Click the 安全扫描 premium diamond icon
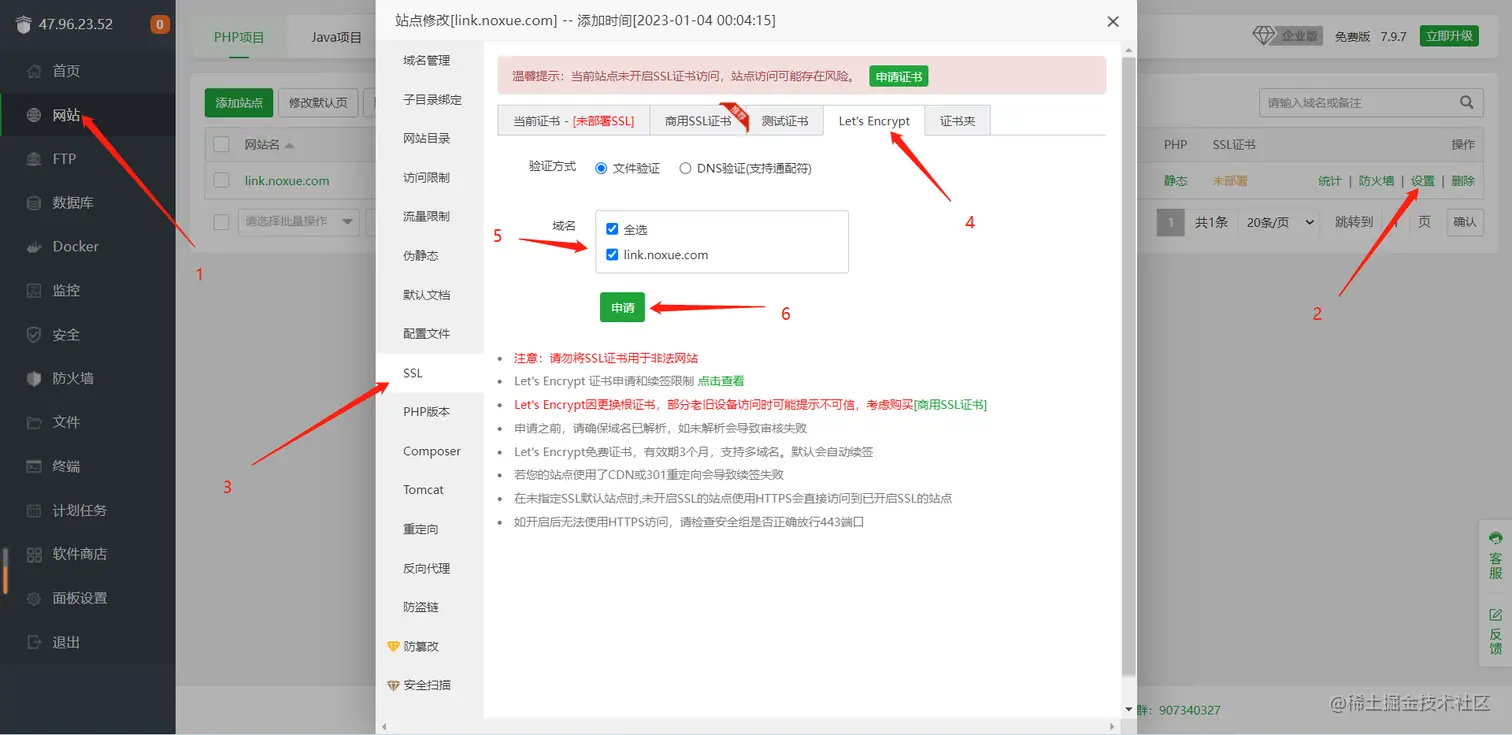Image resolution: width=1512 pixels, height=735 pixels. (393, 686)
